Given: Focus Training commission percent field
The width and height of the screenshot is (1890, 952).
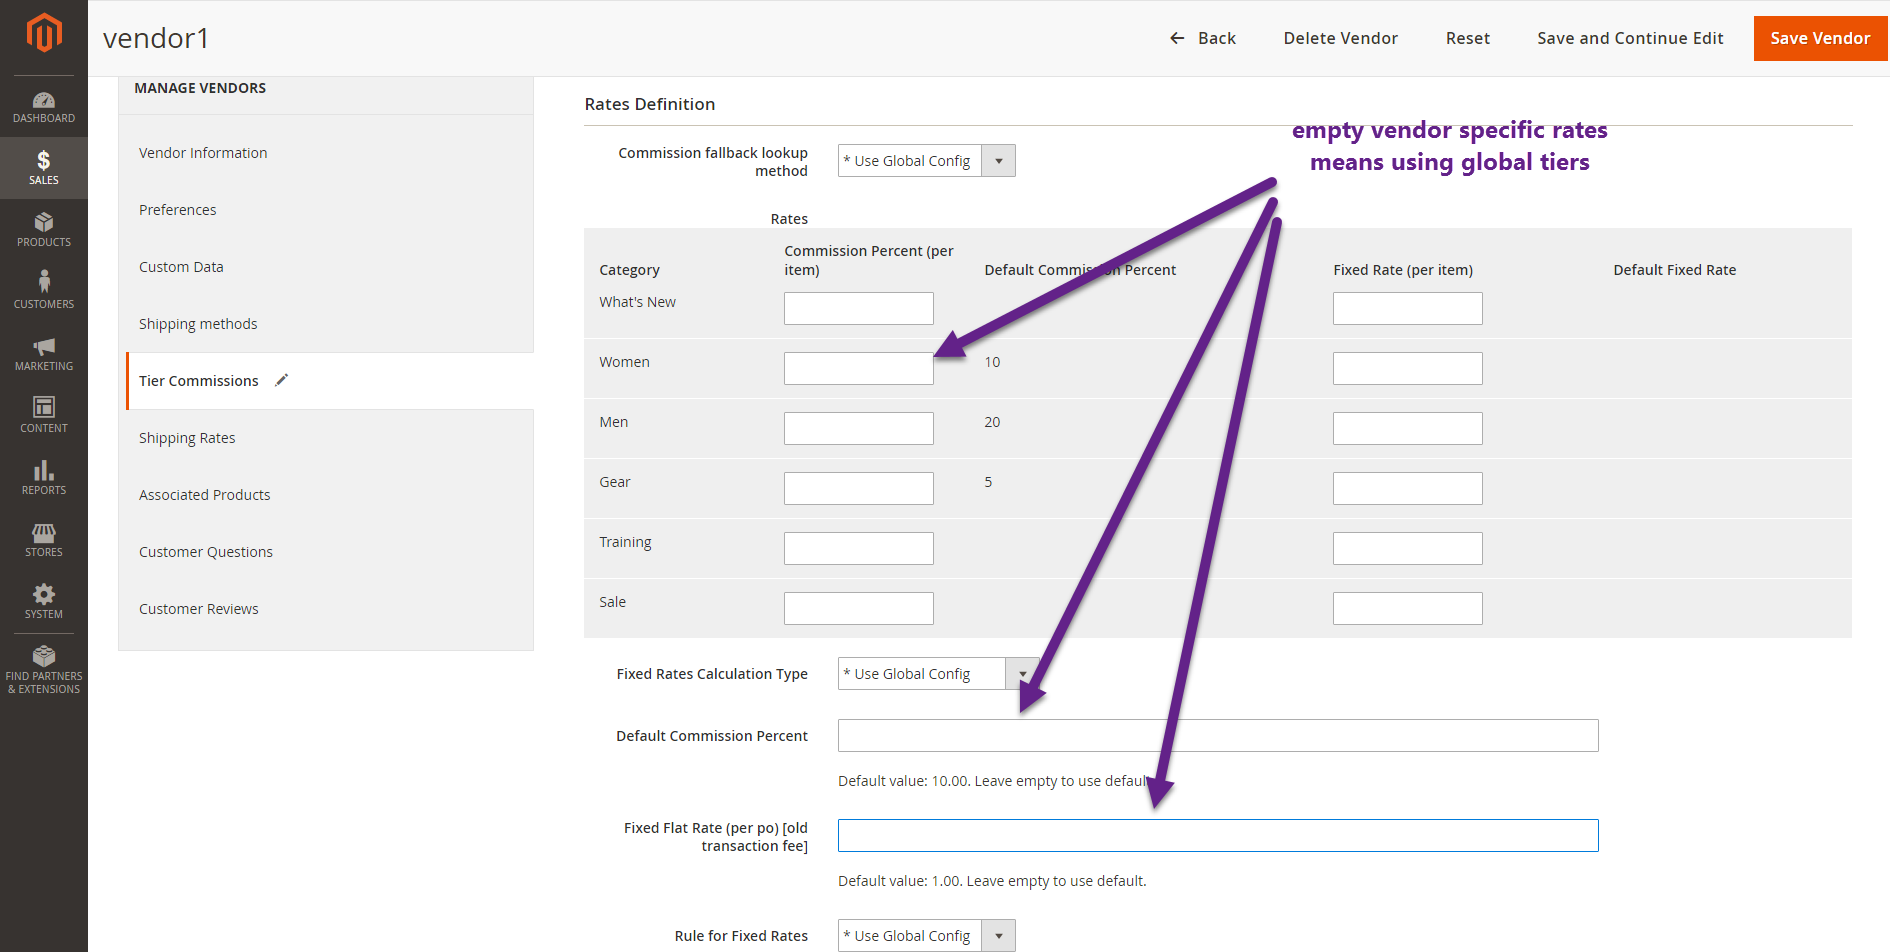Looking at the screenshot, I should (858, 548).
